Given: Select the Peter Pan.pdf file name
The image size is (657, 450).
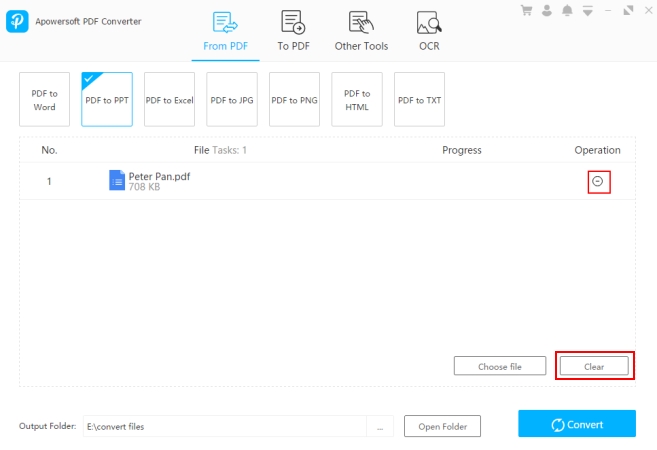Looking at the screenshot, I should [159, 176].
